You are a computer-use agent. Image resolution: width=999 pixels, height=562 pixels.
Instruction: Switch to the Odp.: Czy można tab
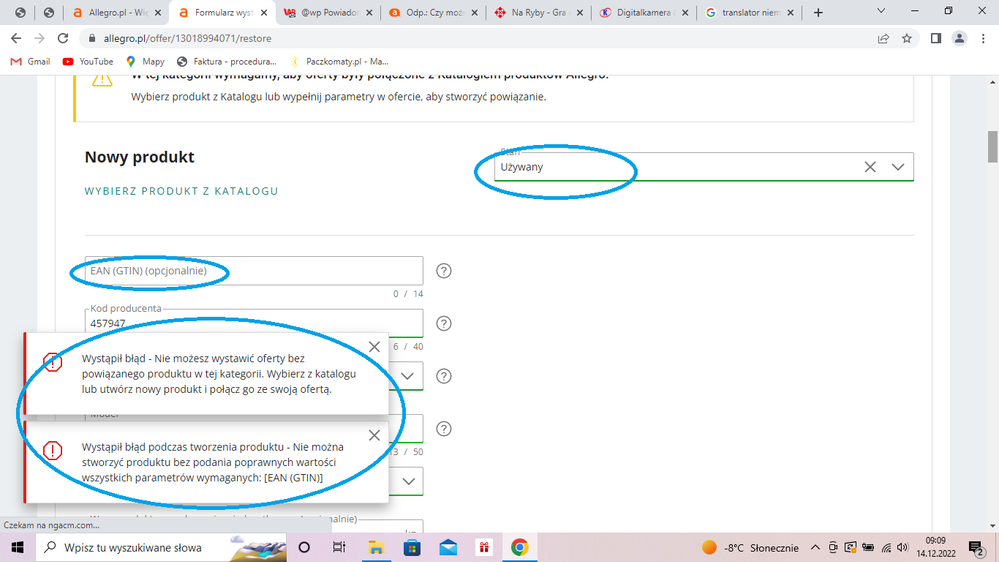[433, 12]
